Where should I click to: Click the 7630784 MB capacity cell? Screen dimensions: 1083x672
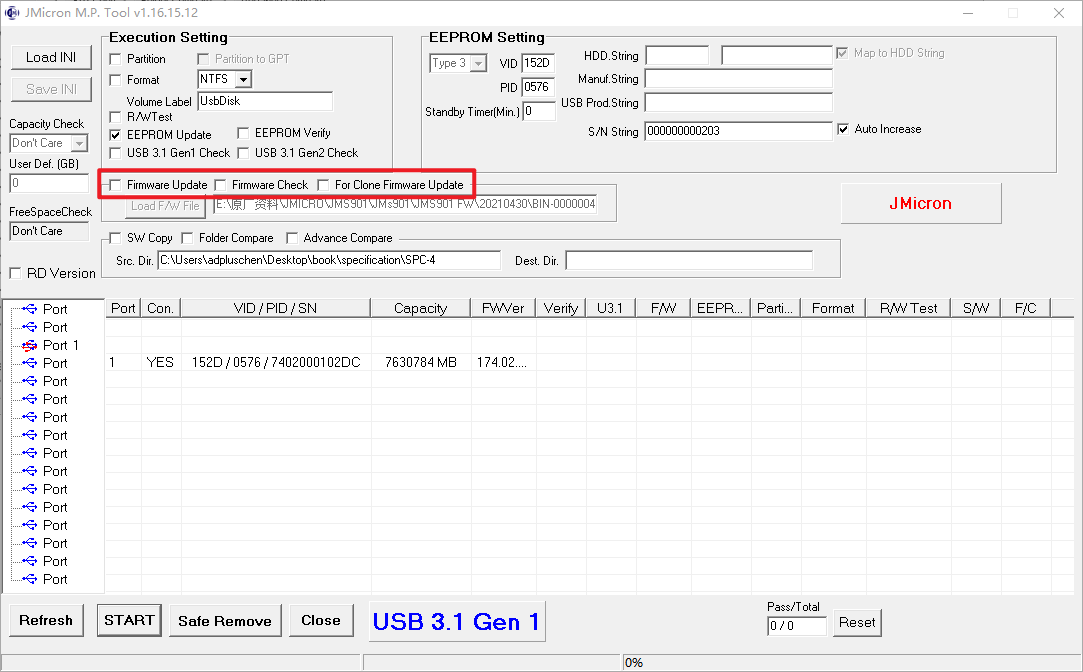(421, 363)
